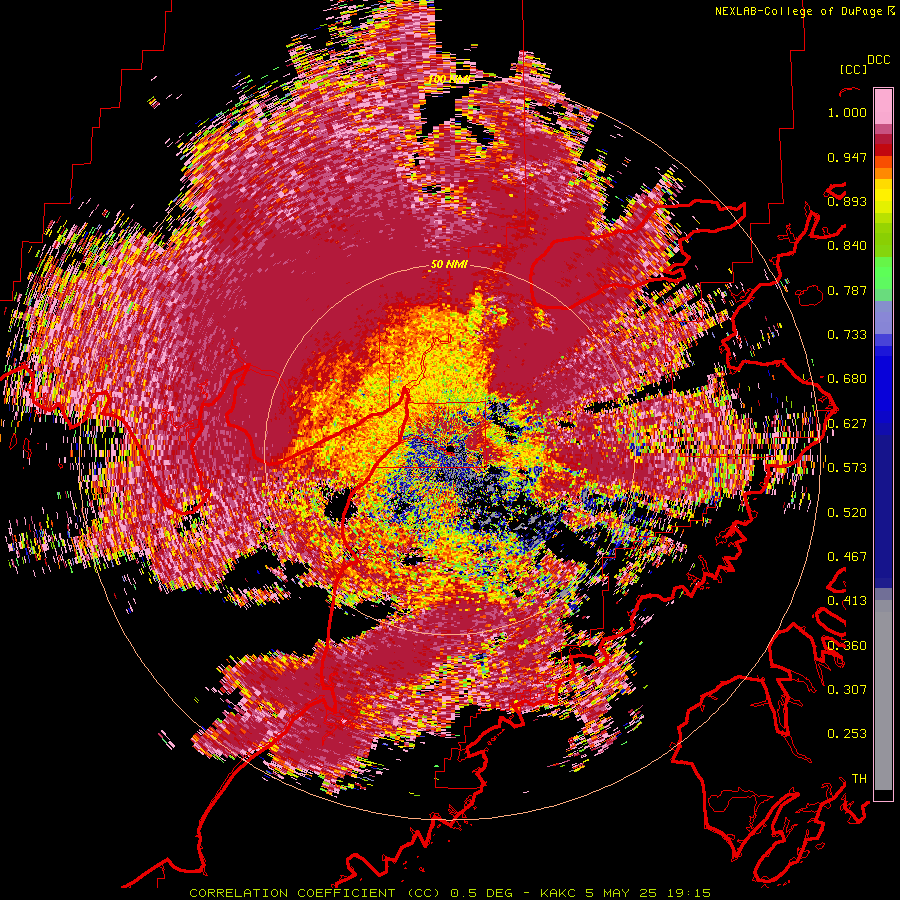Viewport: 900px width, 900px height.
Task: Click the [CC] units label above legend
Action: coord(853,69)
